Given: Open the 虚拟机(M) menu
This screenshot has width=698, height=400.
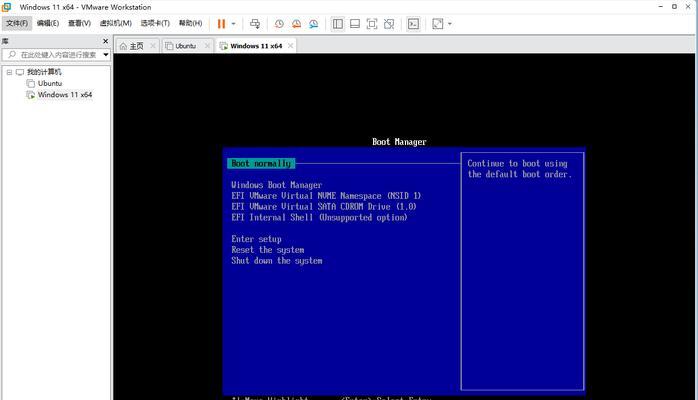Looking at the screenshot, I should coord(115,23).
